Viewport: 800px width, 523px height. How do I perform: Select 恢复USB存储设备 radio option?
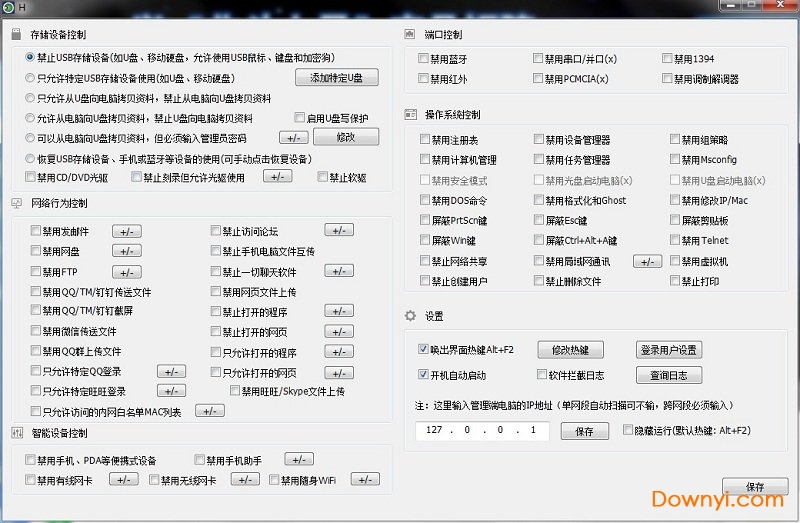pyautogui.click(x=30, y=159)
